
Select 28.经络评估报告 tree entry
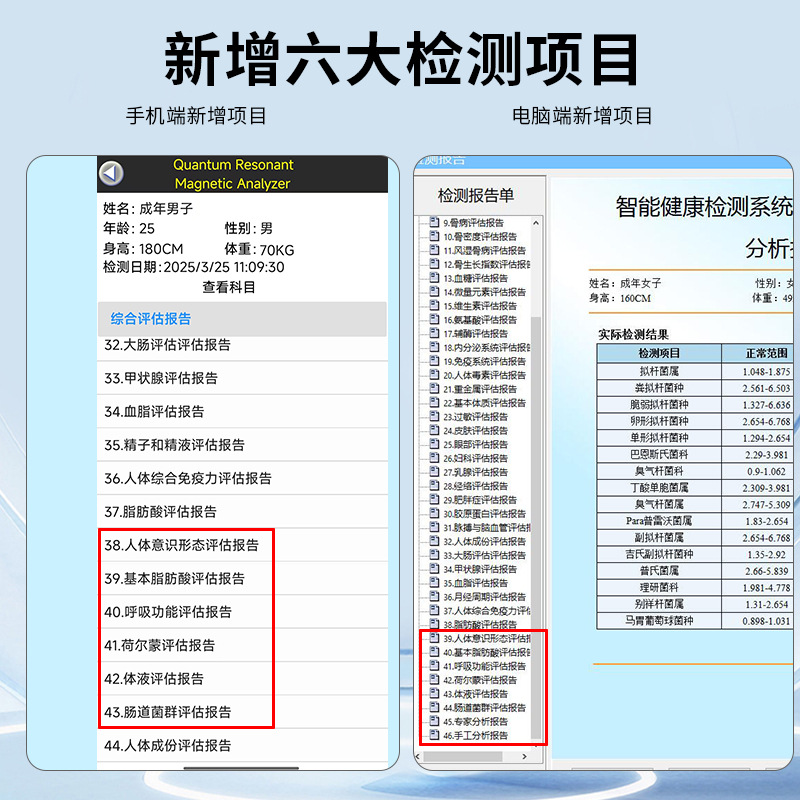tap(476, 486)
